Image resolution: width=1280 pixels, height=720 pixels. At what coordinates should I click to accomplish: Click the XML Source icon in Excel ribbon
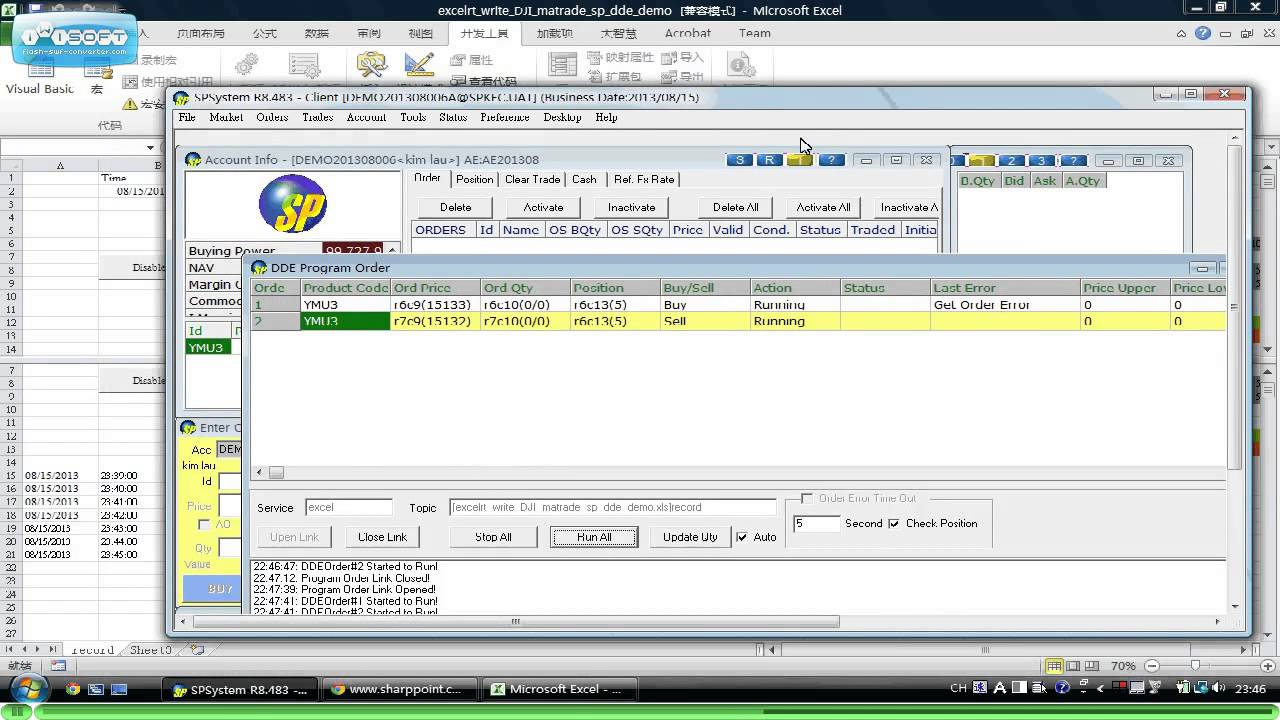coord(563,66)
